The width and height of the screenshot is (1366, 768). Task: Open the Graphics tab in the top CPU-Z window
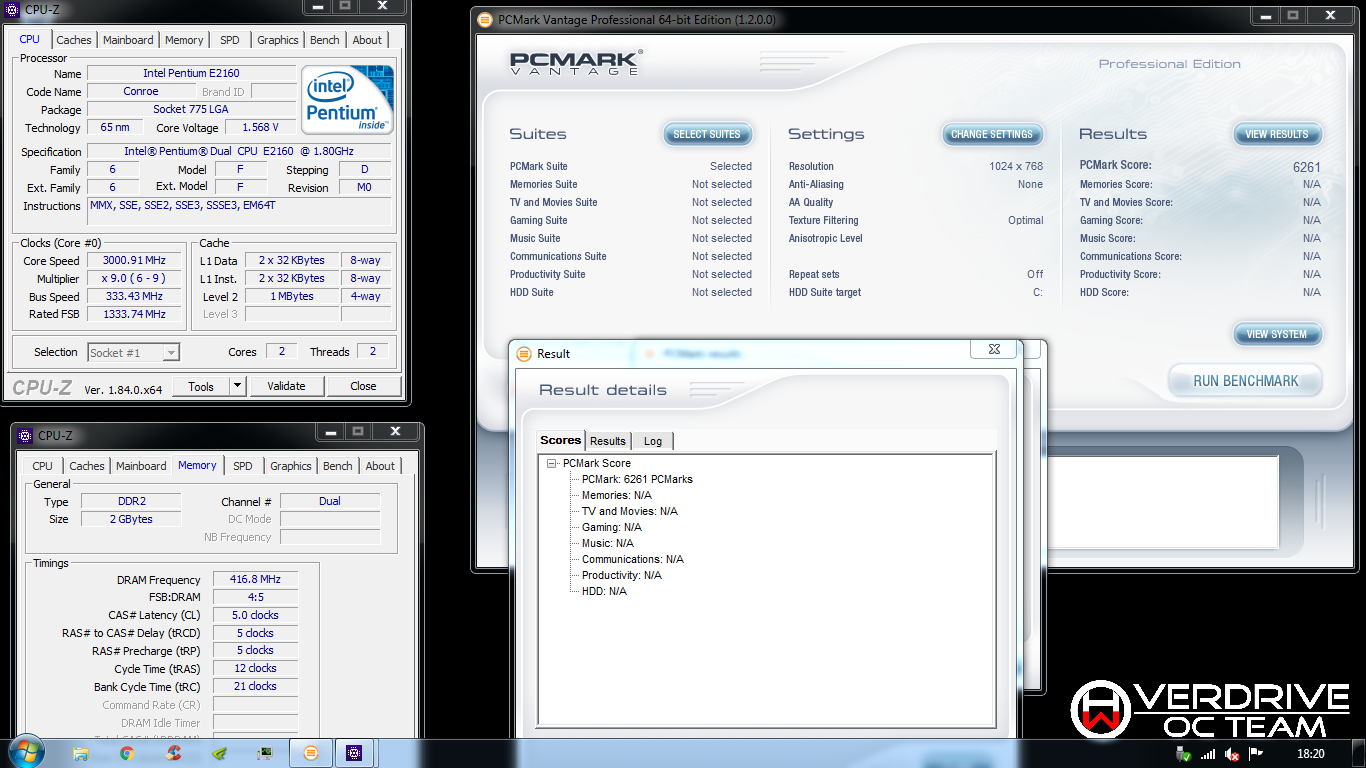coord(278,40)
